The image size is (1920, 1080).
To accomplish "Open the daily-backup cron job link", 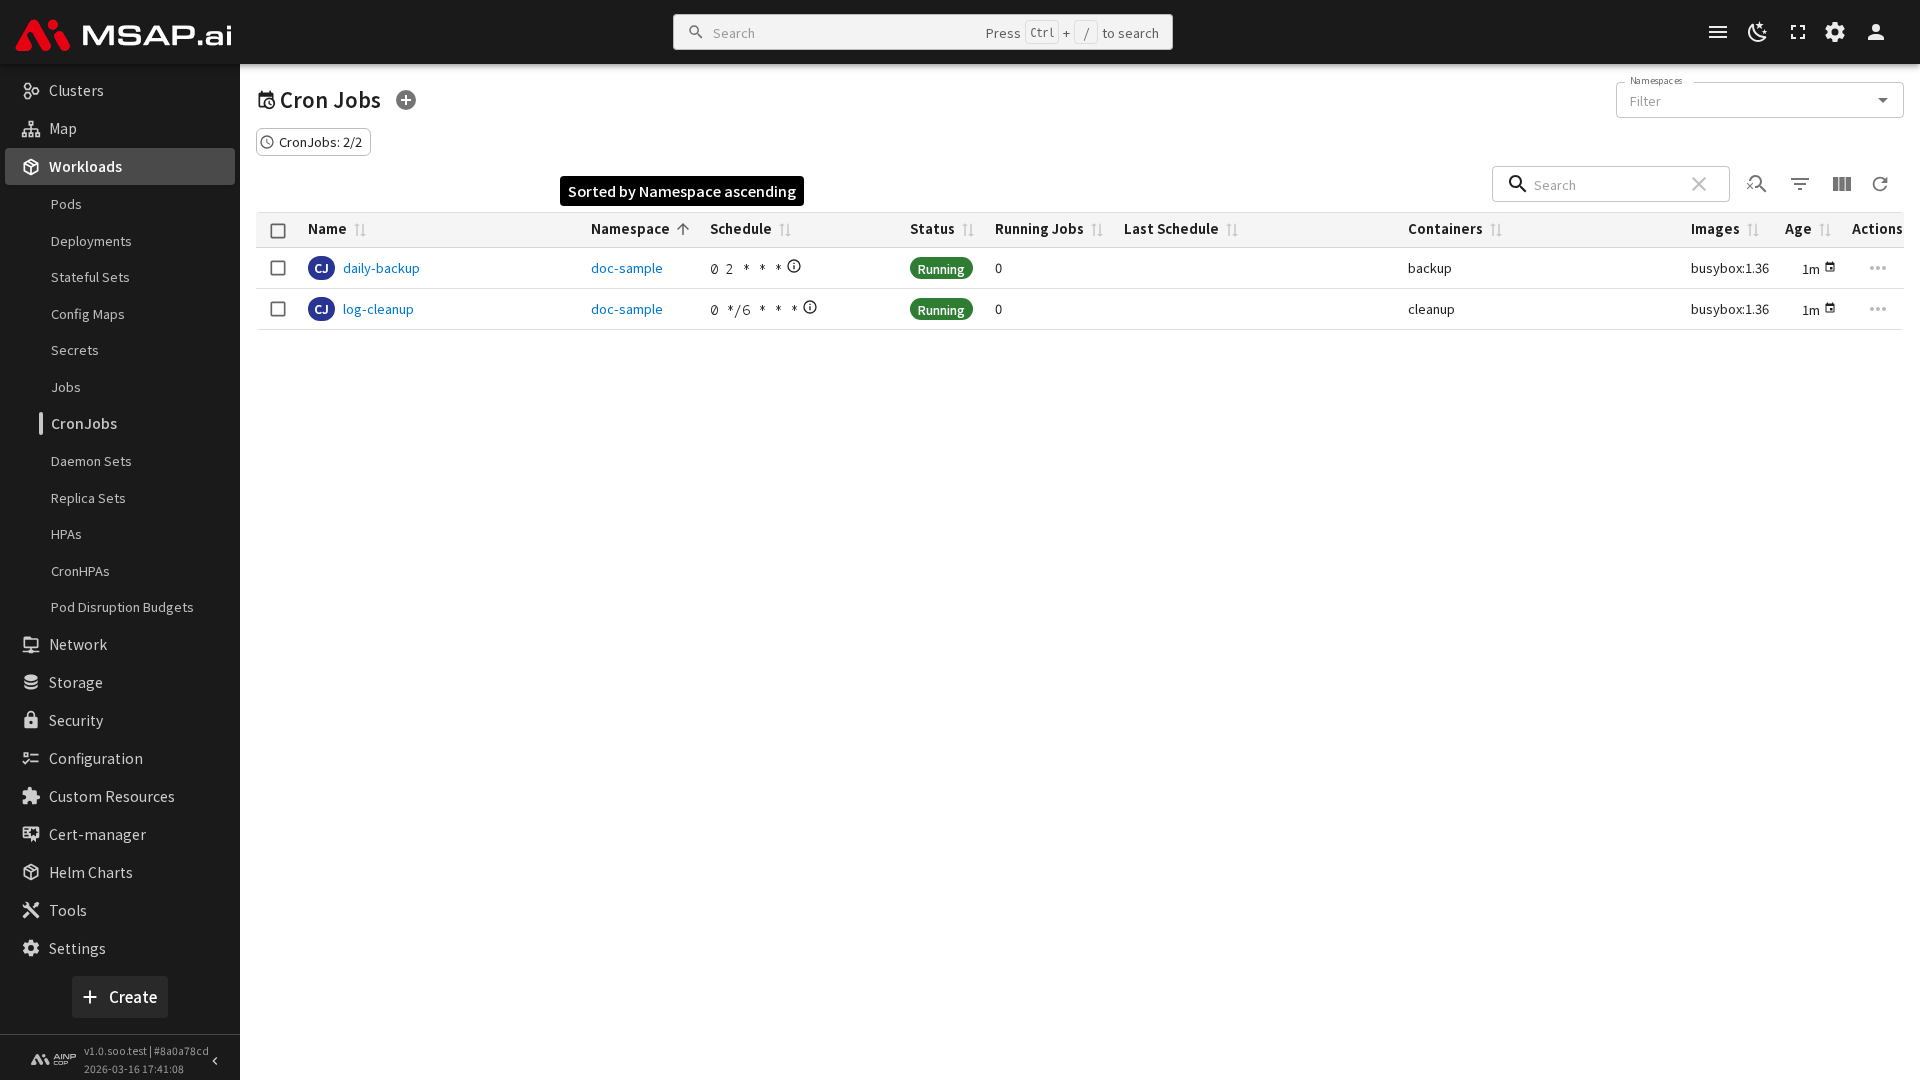I will tap(381, 268).
